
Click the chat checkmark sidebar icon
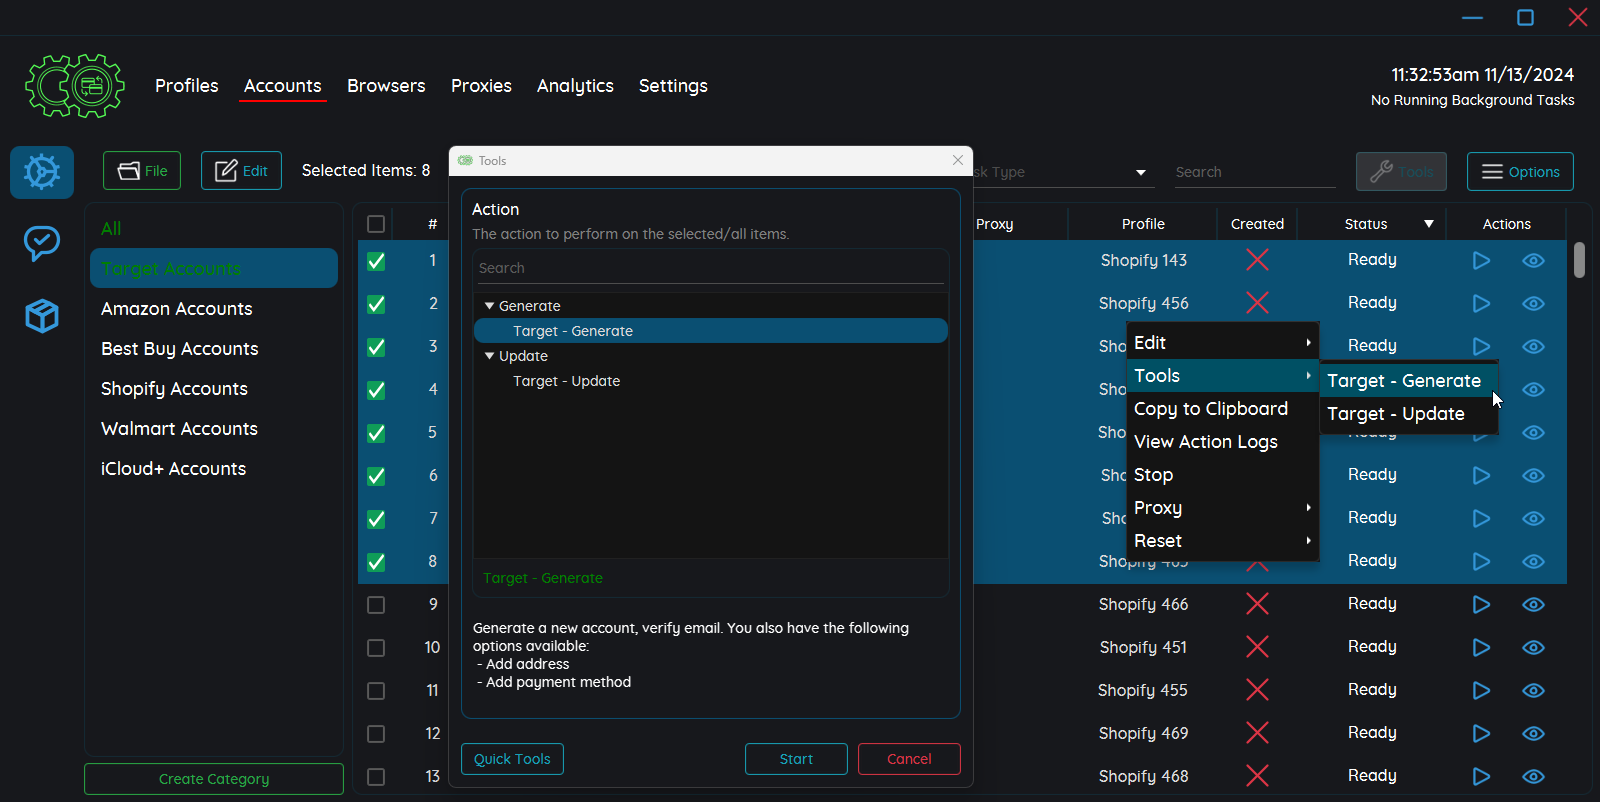[42, 243]
